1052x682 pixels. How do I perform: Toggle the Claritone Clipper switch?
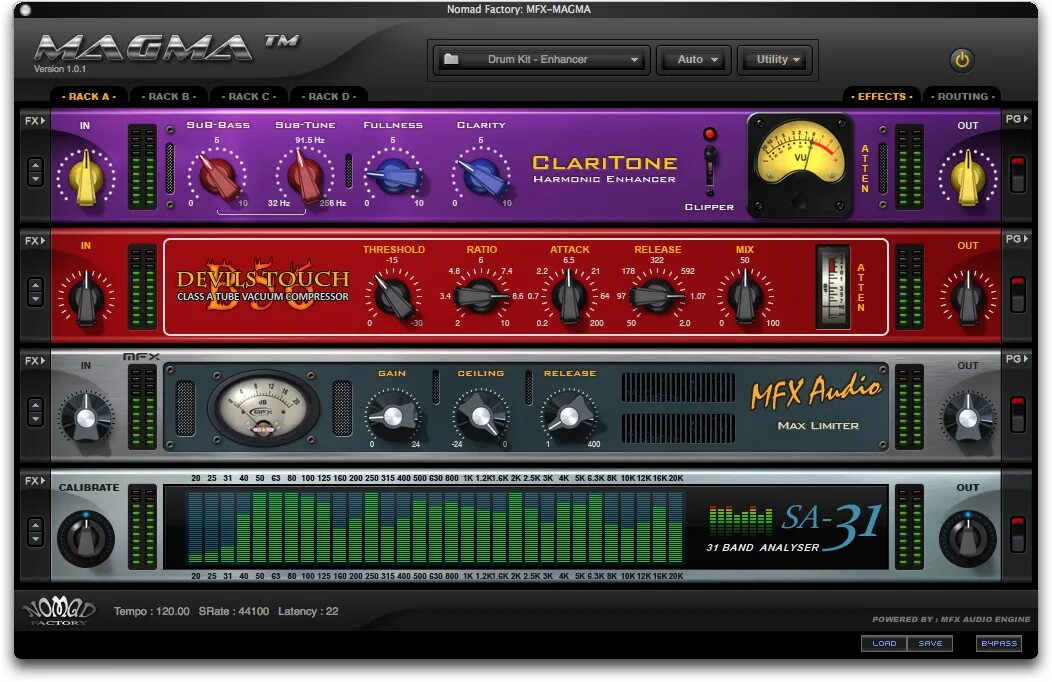point(709,166)
